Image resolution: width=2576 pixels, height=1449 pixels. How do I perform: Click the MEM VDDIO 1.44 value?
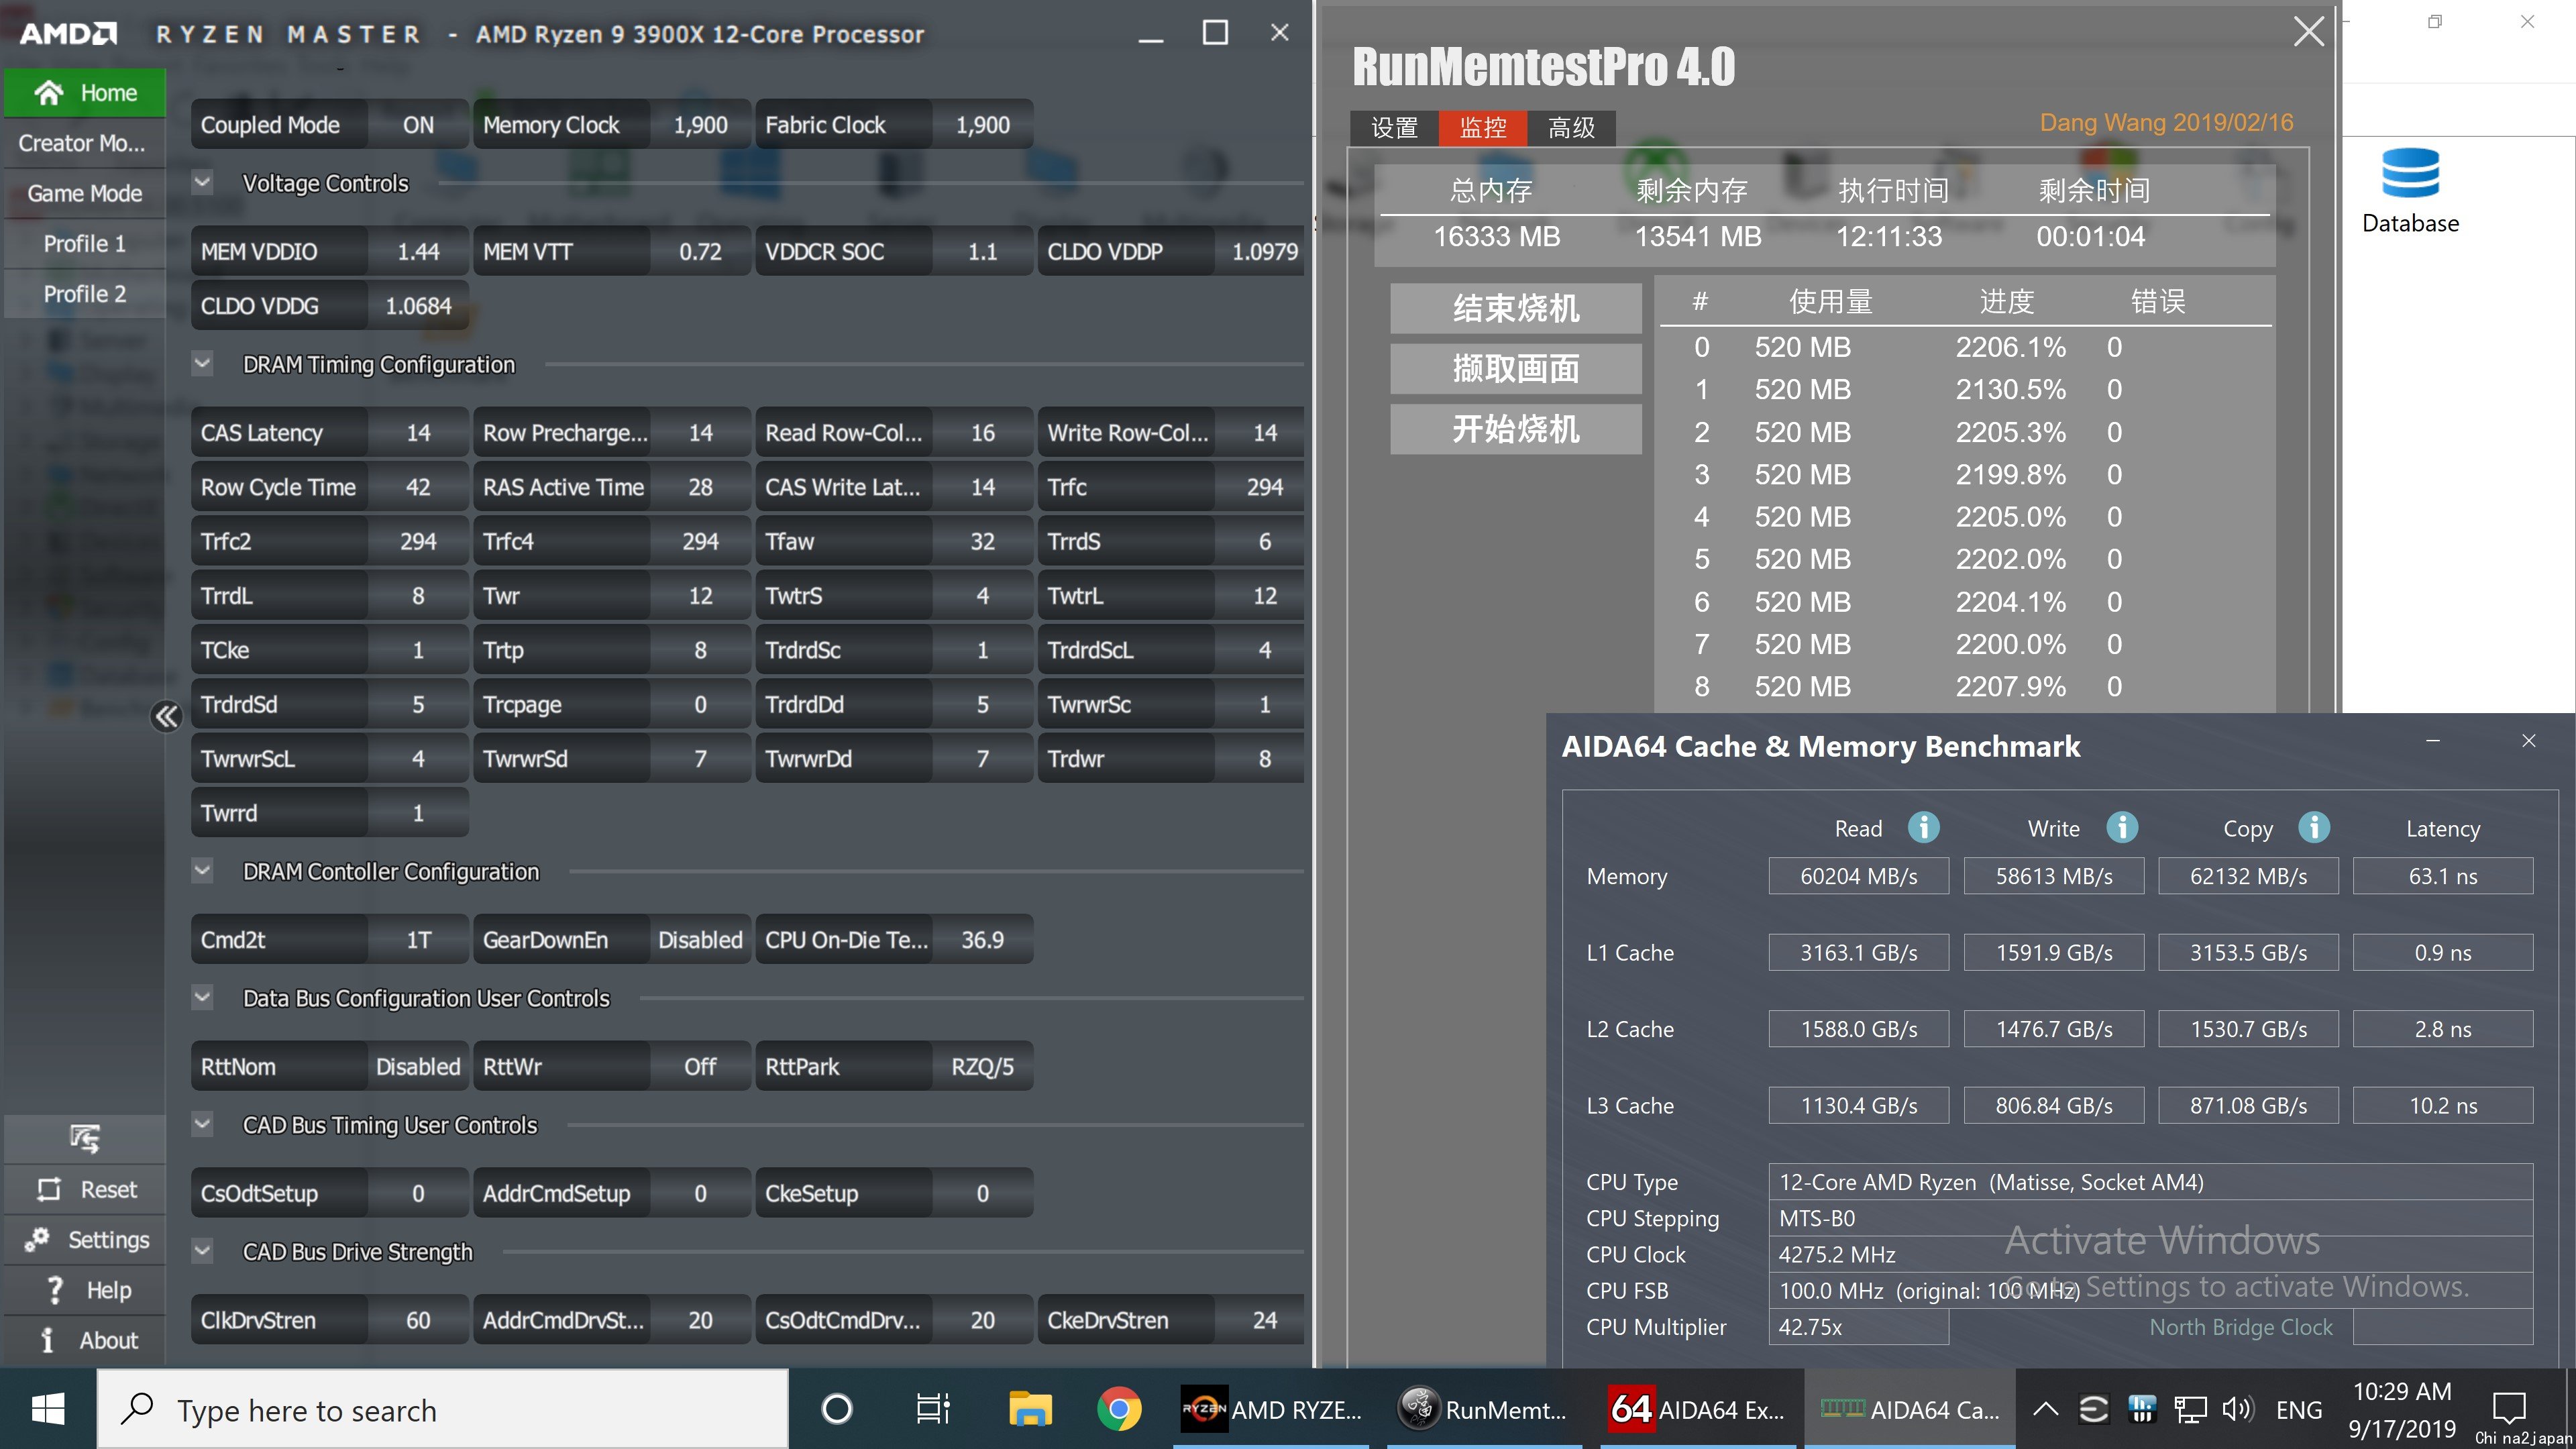418,251
